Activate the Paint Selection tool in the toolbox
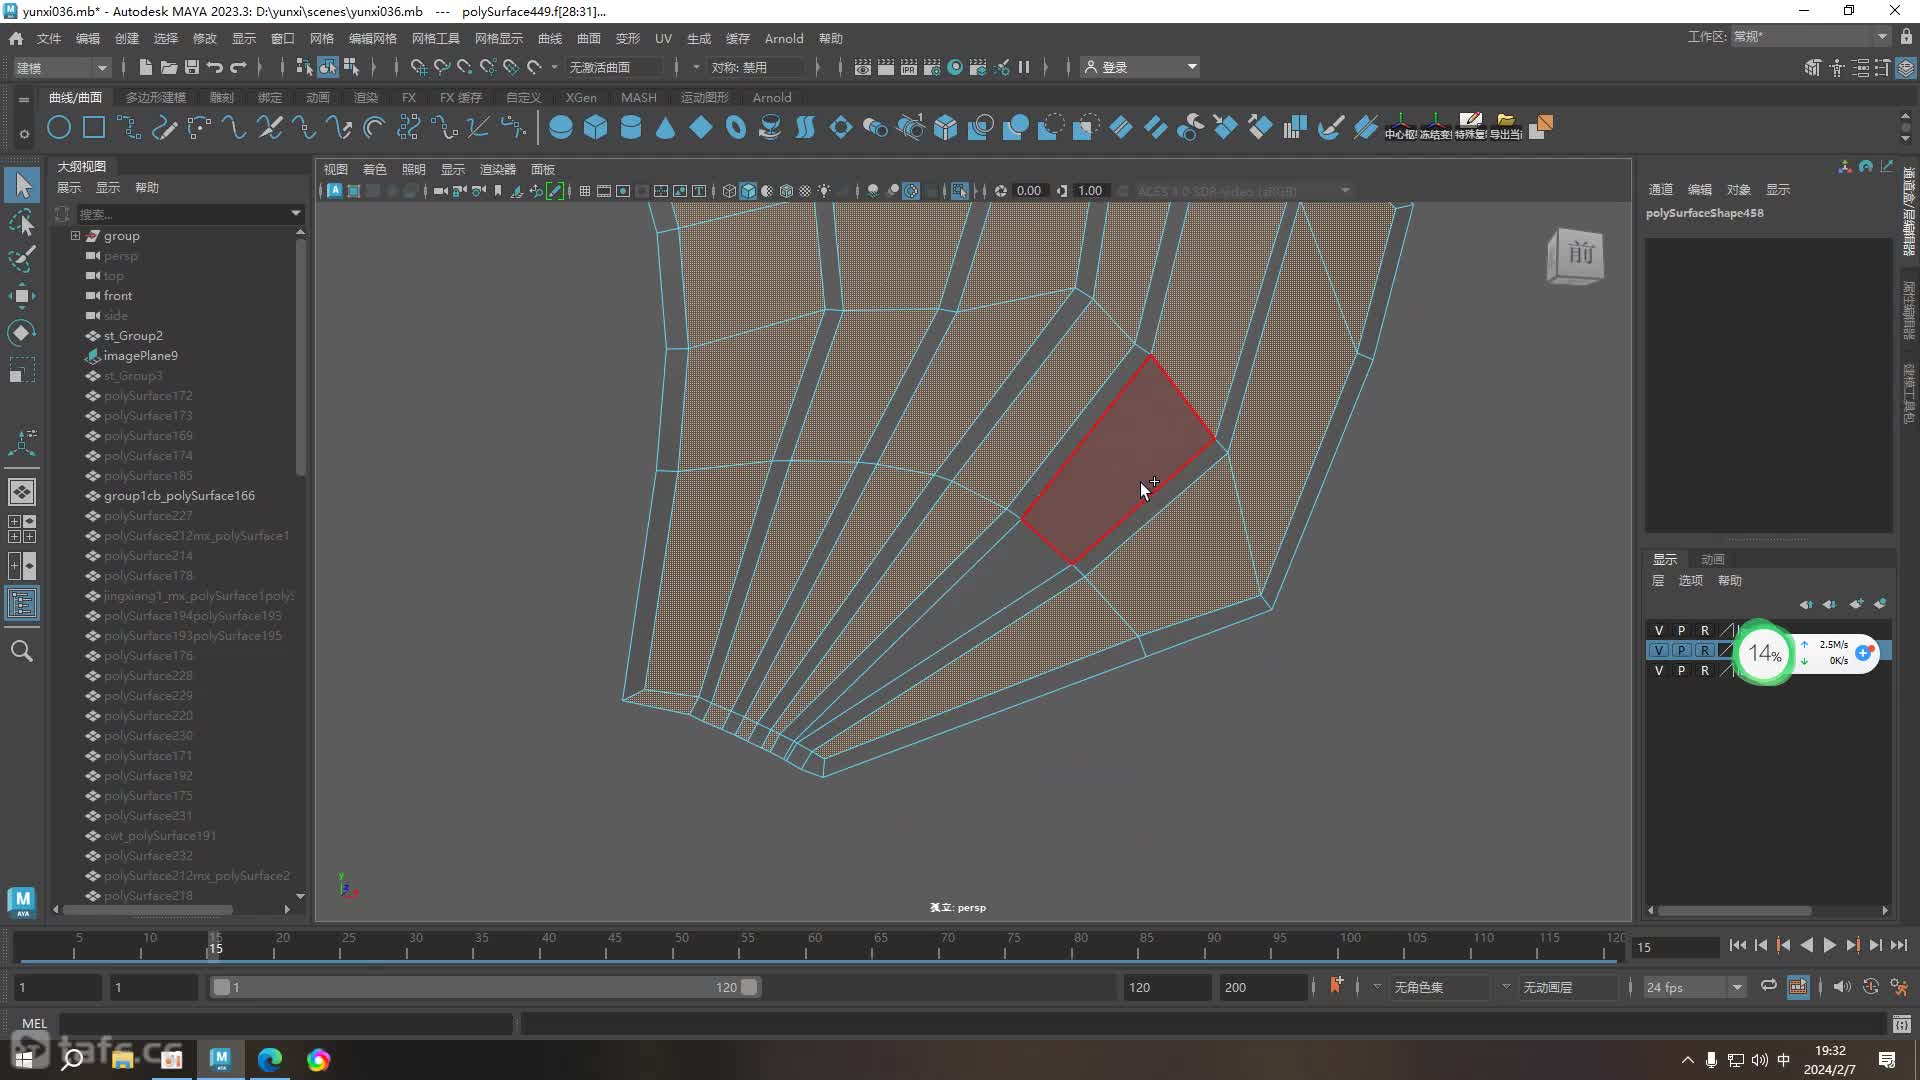 [x=22, y=259]
